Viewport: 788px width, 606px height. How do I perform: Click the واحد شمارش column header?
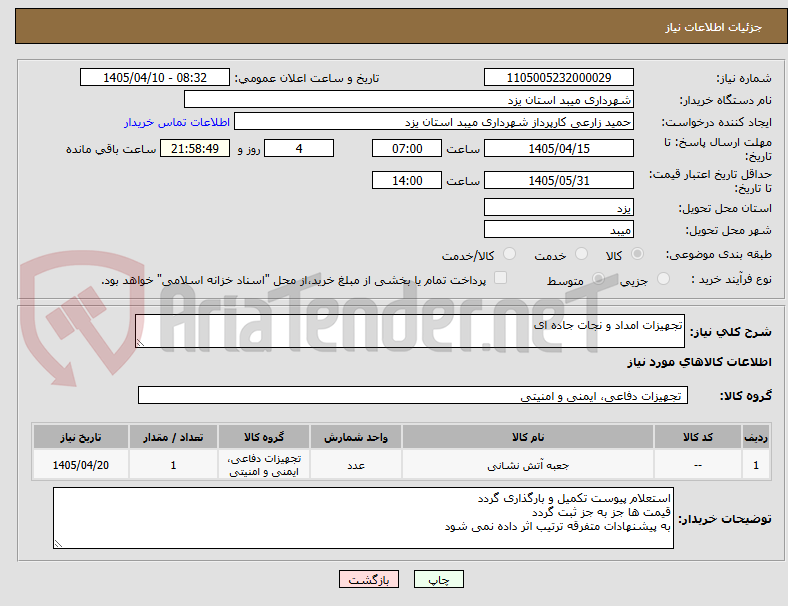point(356,437)
